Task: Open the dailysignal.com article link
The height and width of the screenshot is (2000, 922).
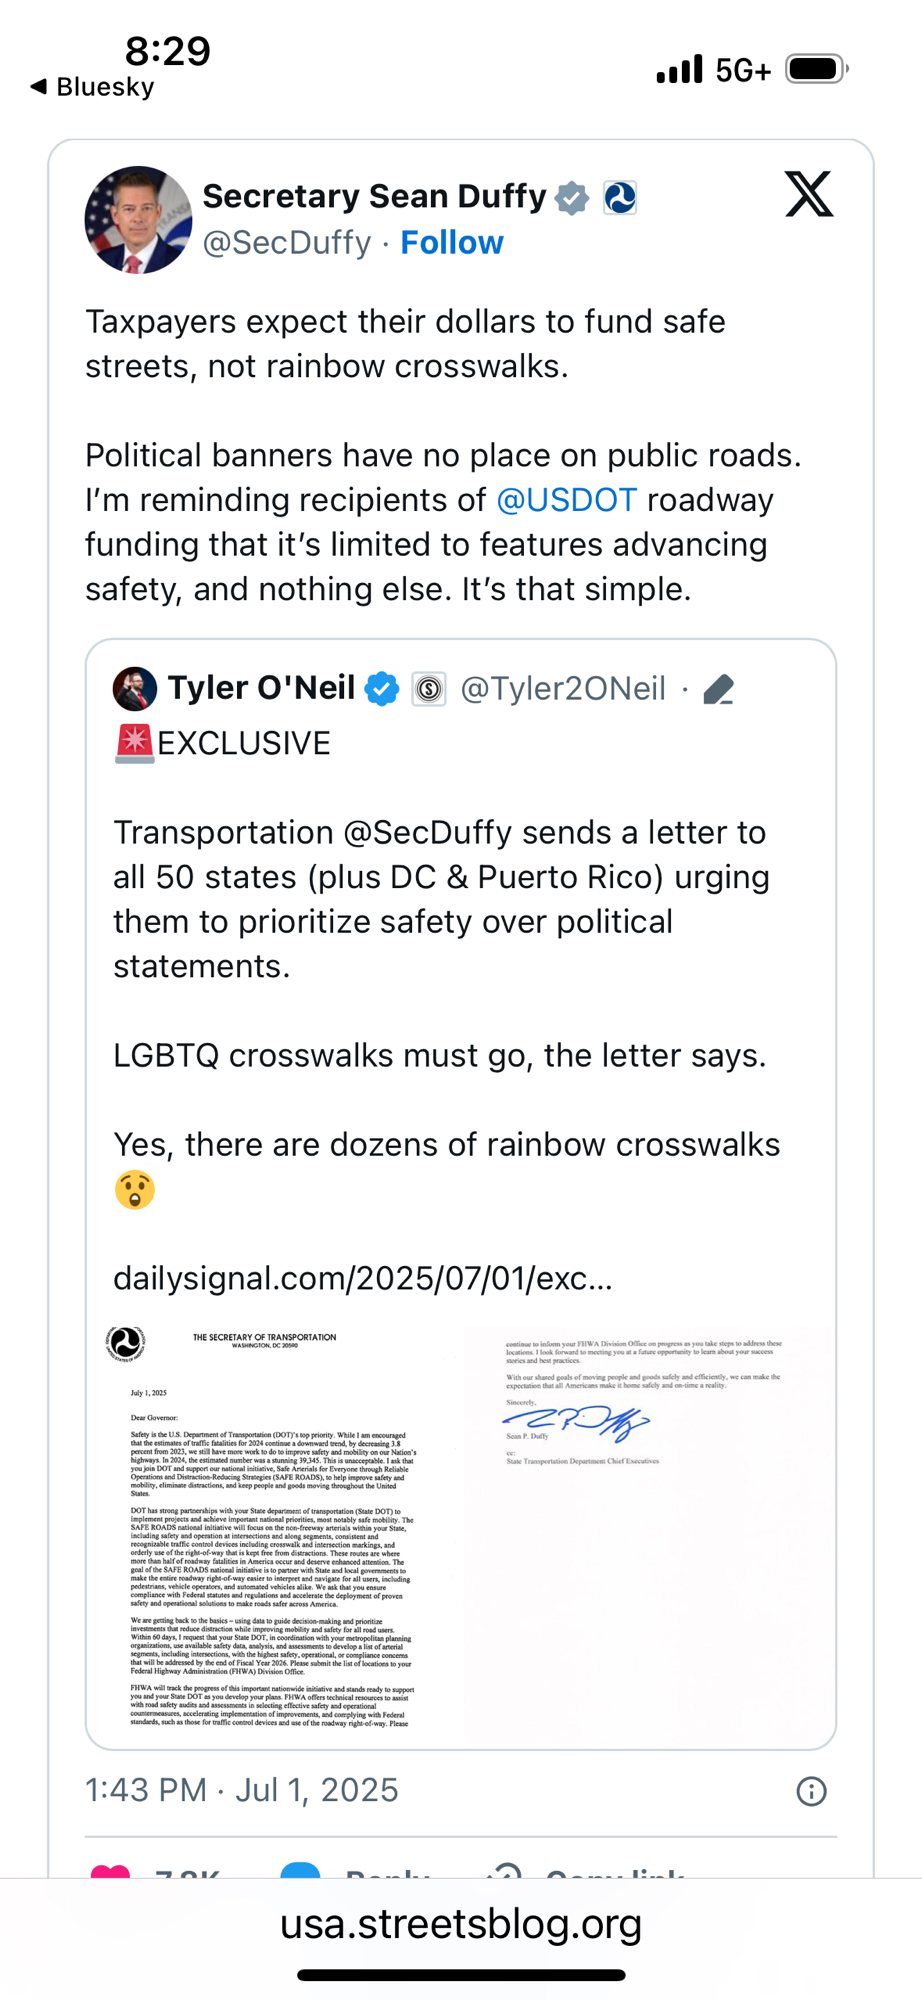Action: point(362,1278)
